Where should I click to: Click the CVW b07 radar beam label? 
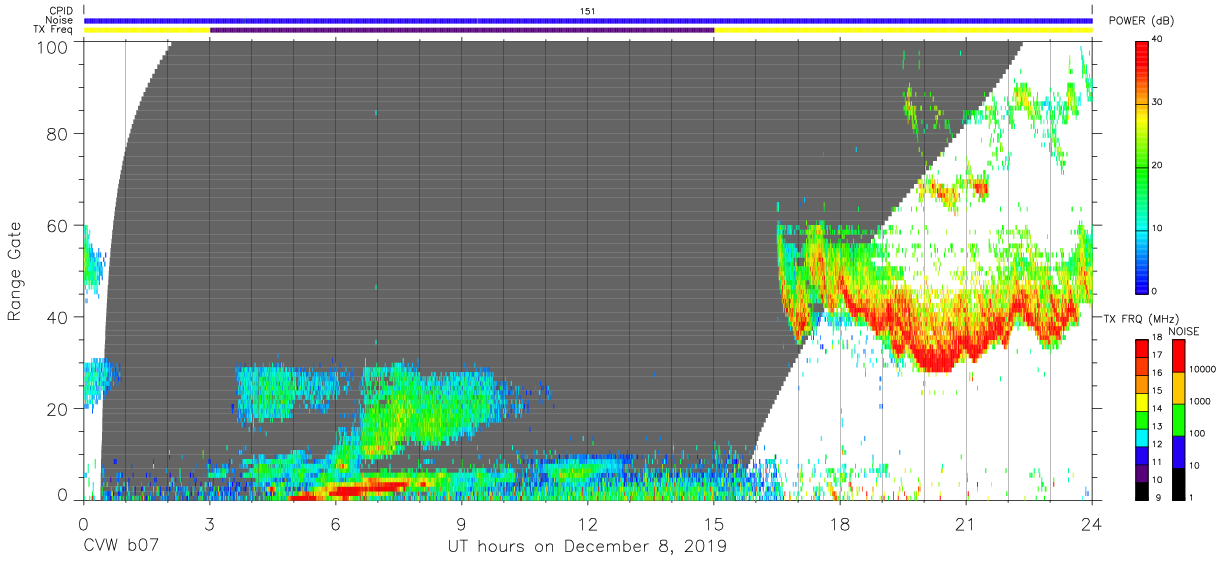point(121,546)
